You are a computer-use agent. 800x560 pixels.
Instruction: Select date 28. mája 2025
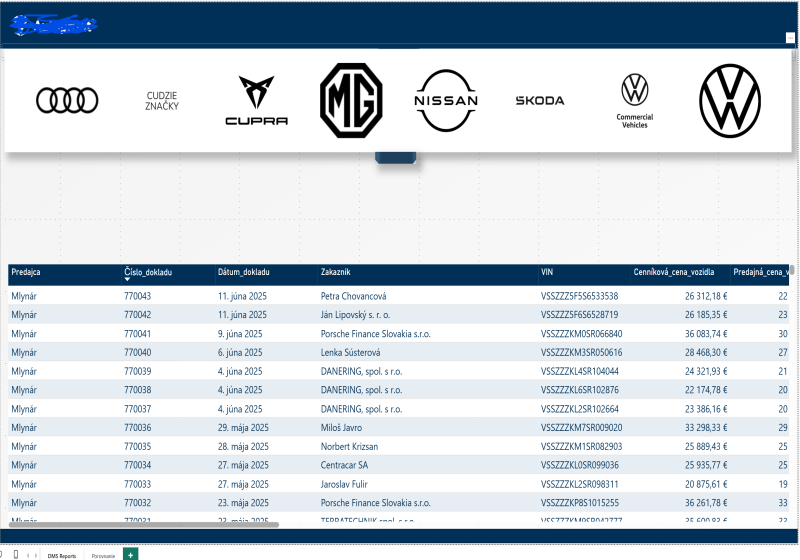click(x=243, y=447)
